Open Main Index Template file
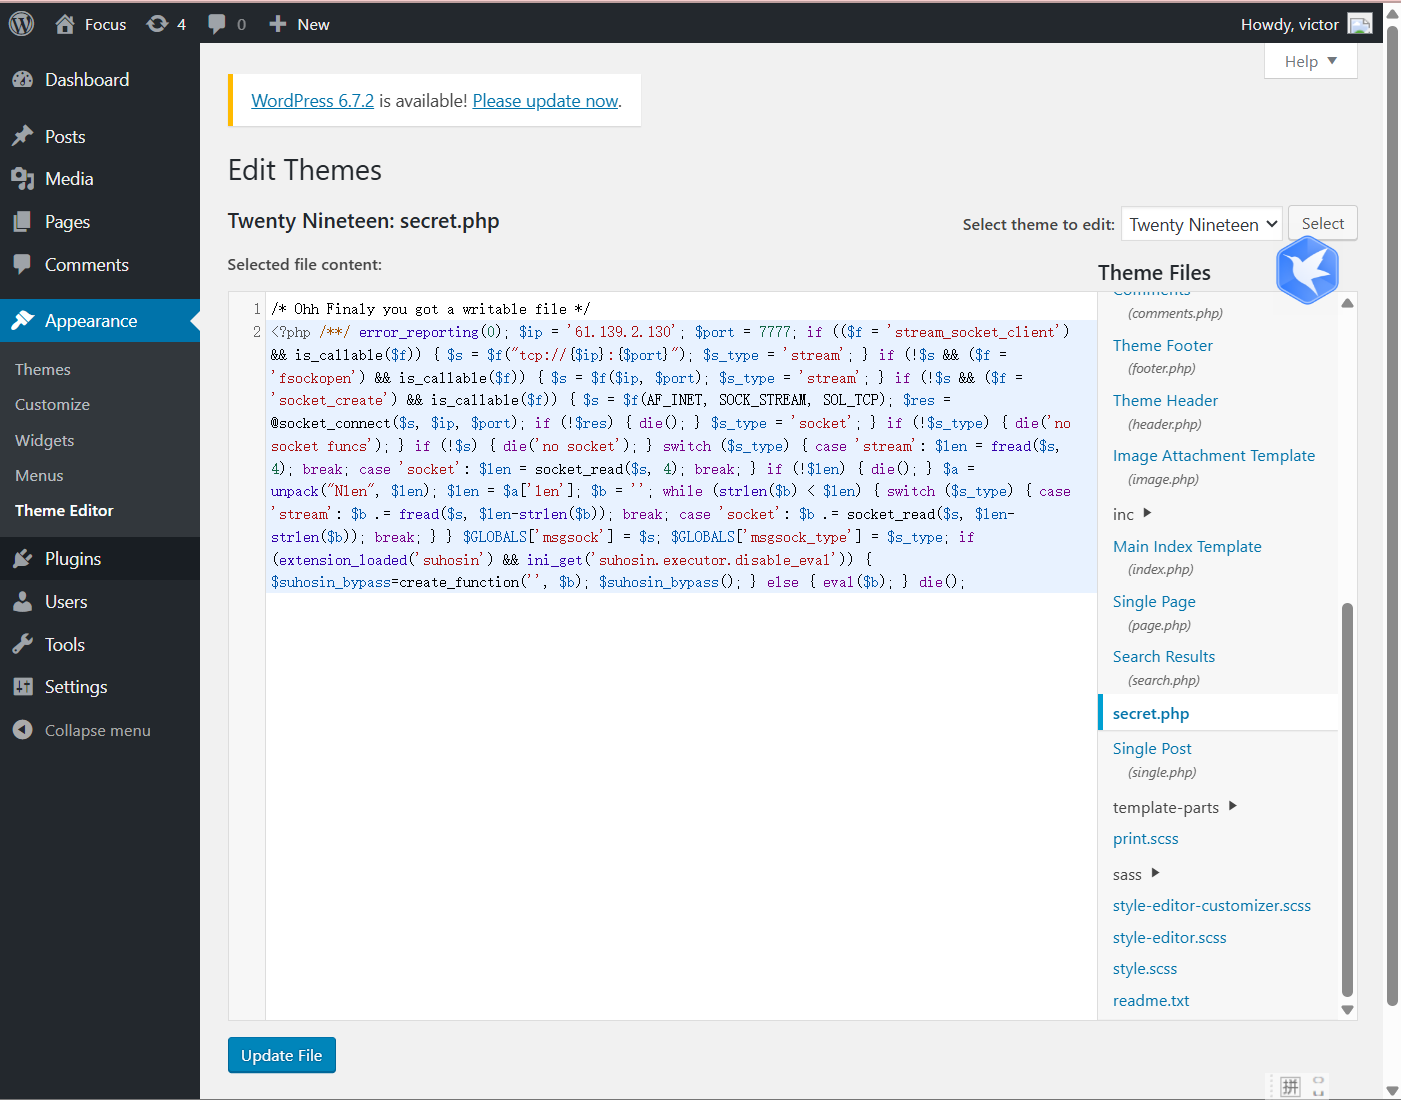The image size is (1401, 1100). click(x=1187, y=546)
